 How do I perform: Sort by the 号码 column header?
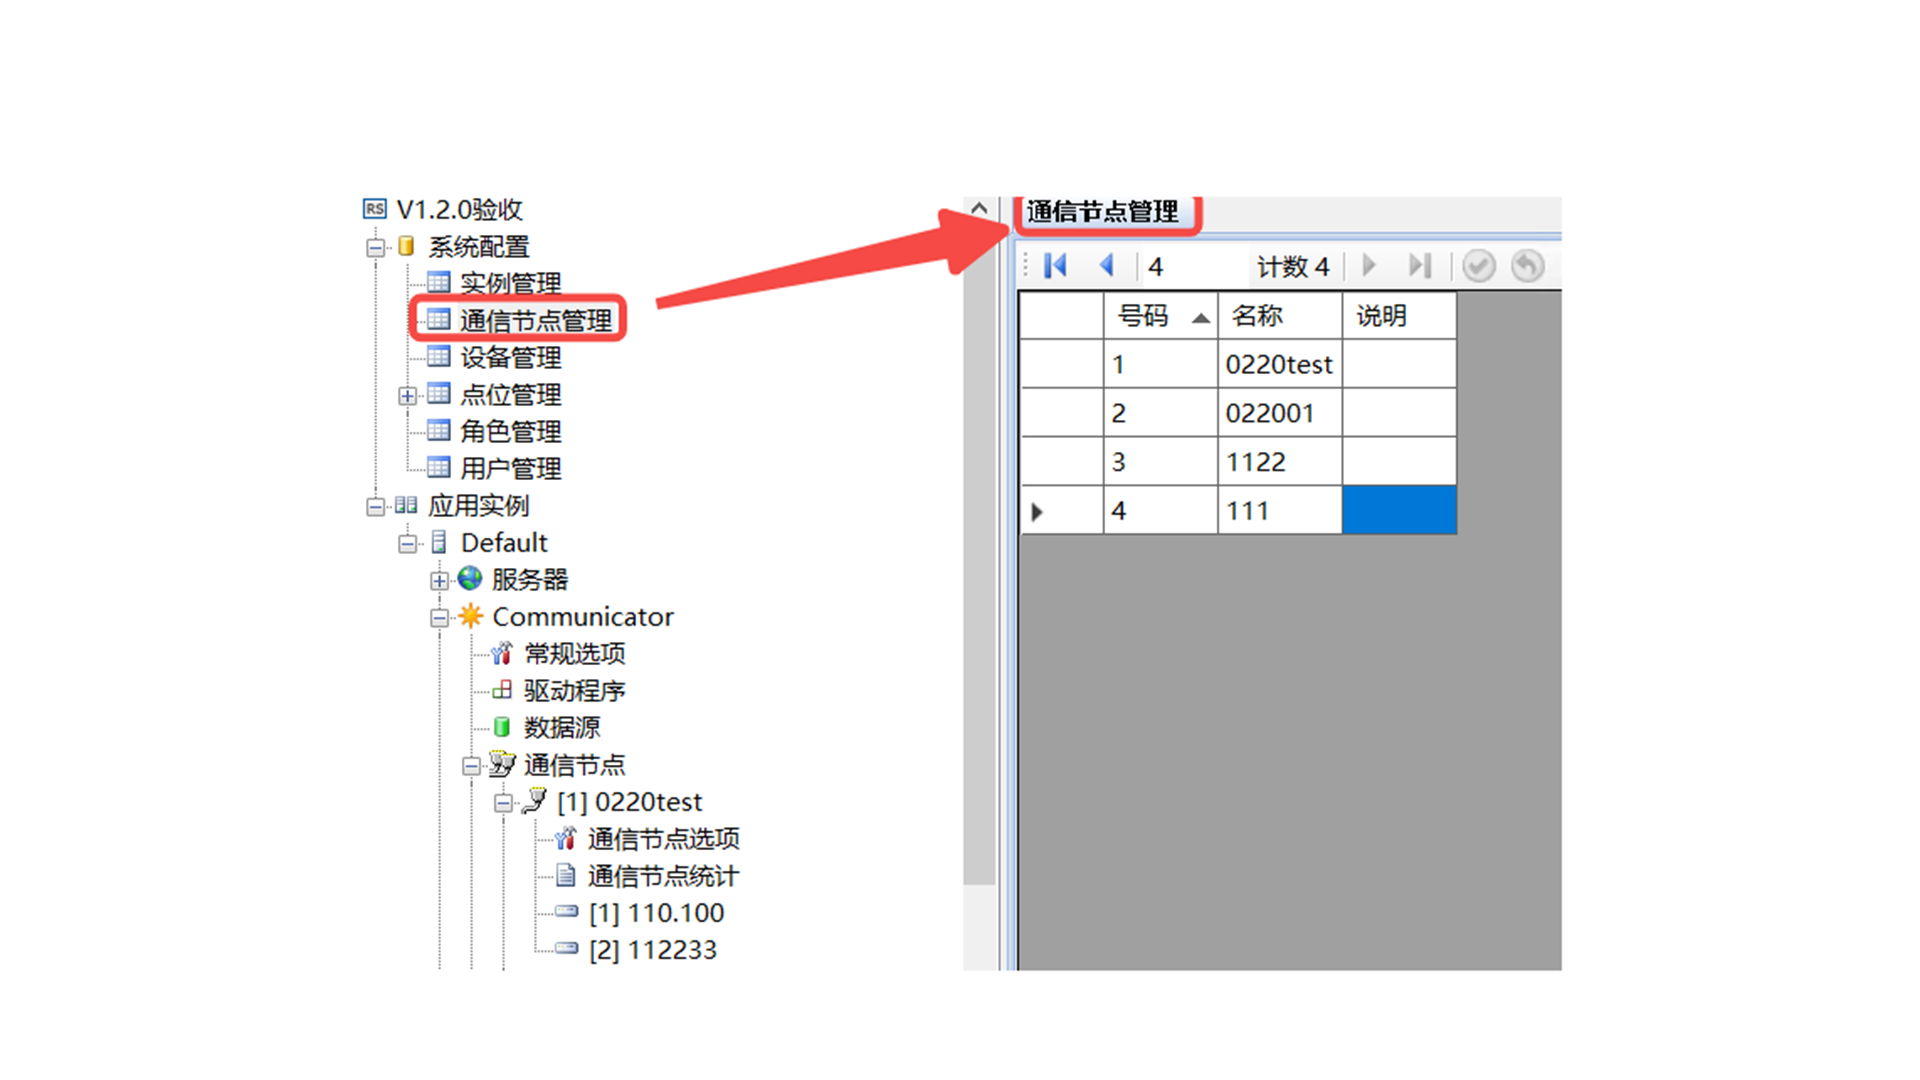click(1161, 316)
